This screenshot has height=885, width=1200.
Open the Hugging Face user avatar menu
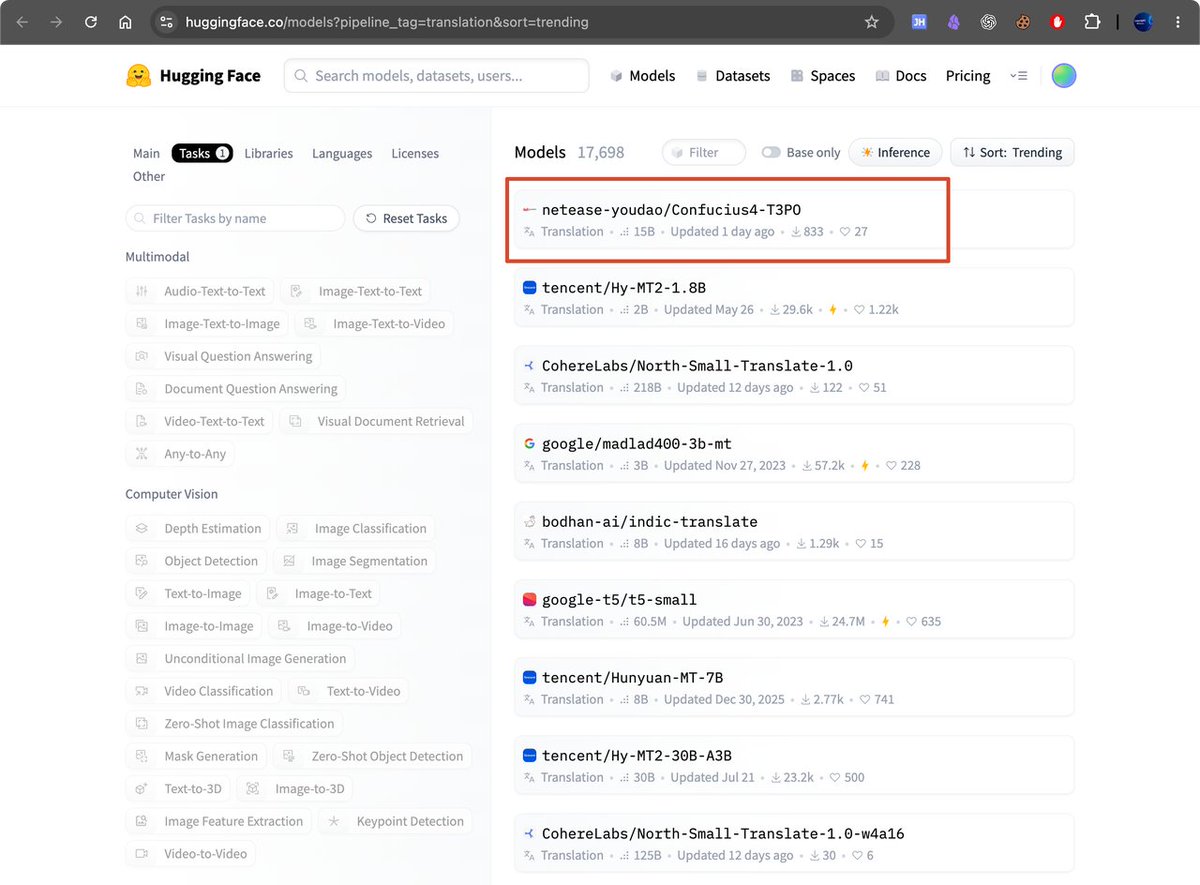pos(1064,76)
